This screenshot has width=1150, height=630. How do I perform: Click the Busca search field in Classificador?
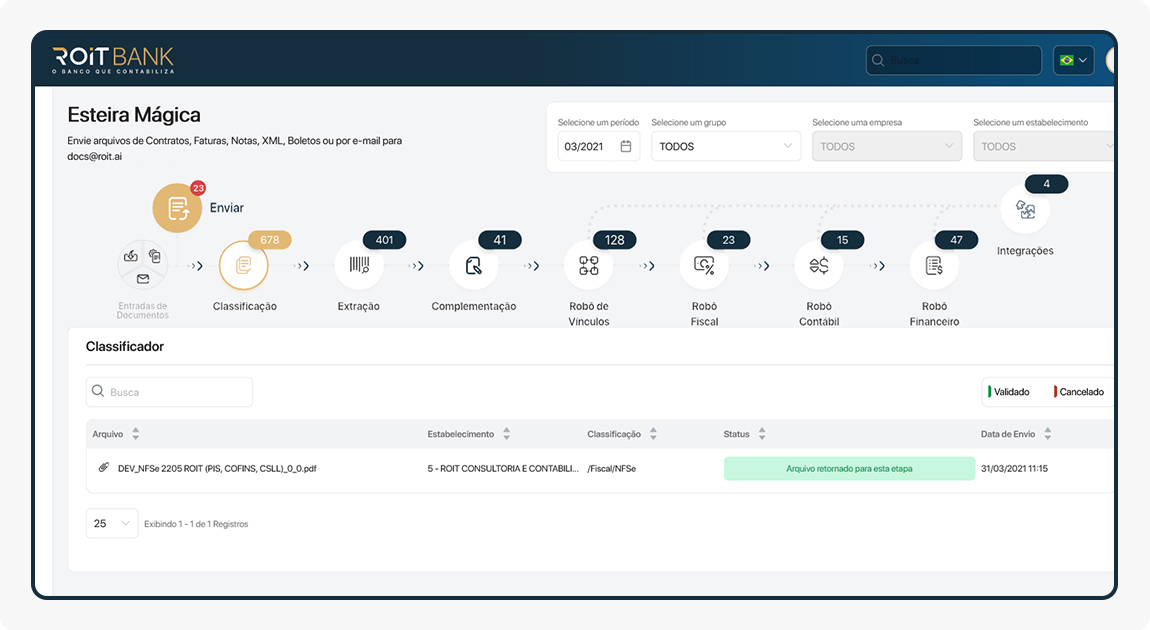(x=170, y=392)
